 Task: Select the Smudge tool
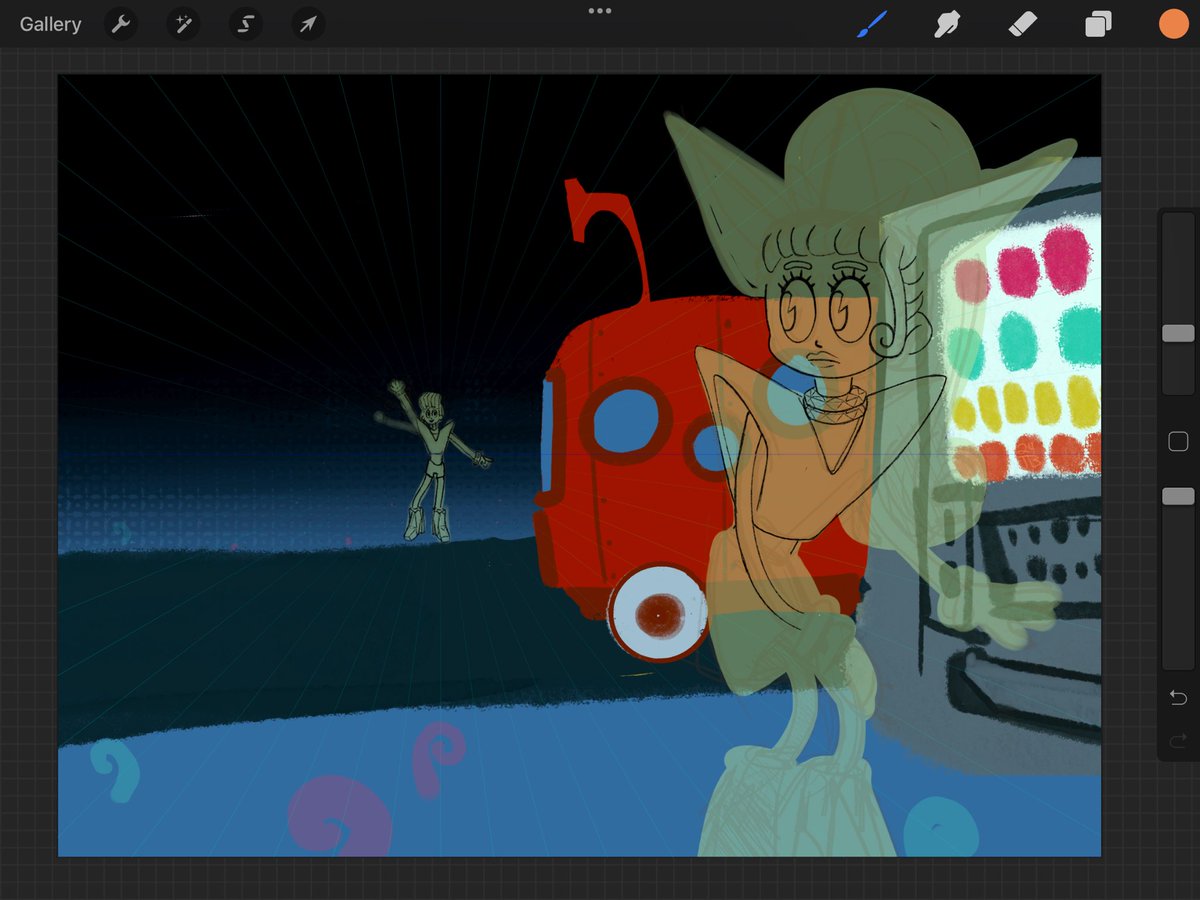click(x=947, y=24)
